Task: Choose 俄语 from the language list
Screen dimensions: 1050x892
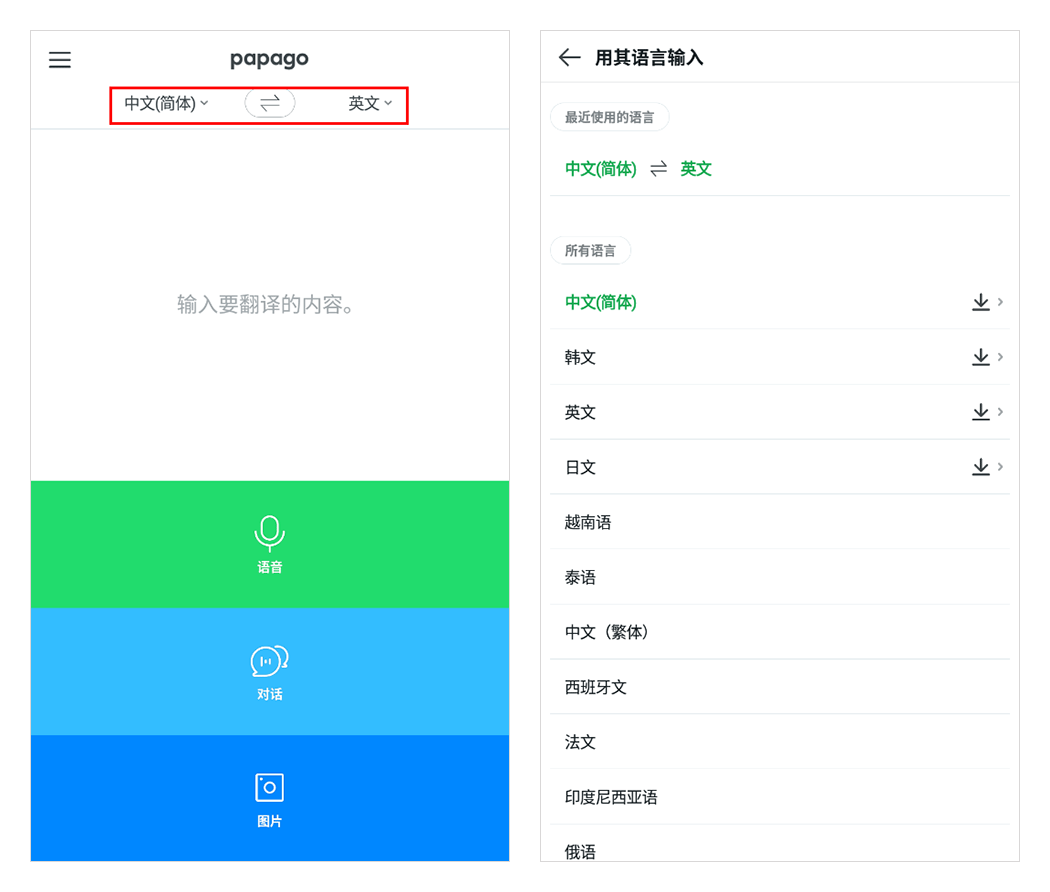Action: pyautogui.click(x=779, y=844)
